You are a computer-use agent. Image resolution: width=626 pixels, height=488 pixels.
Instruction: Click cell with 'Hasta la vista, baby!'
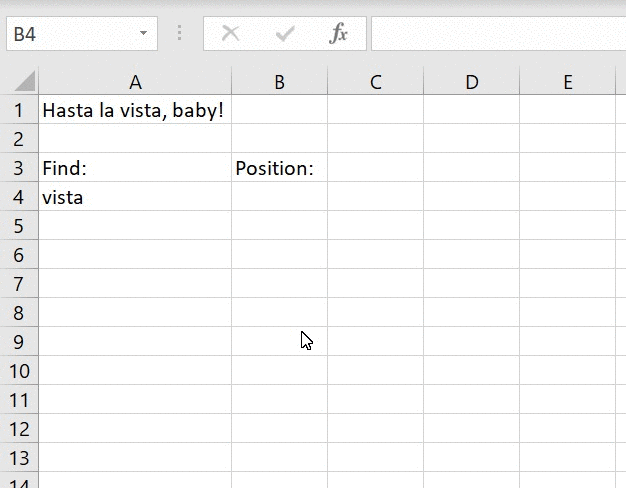(x=133, y=110)
